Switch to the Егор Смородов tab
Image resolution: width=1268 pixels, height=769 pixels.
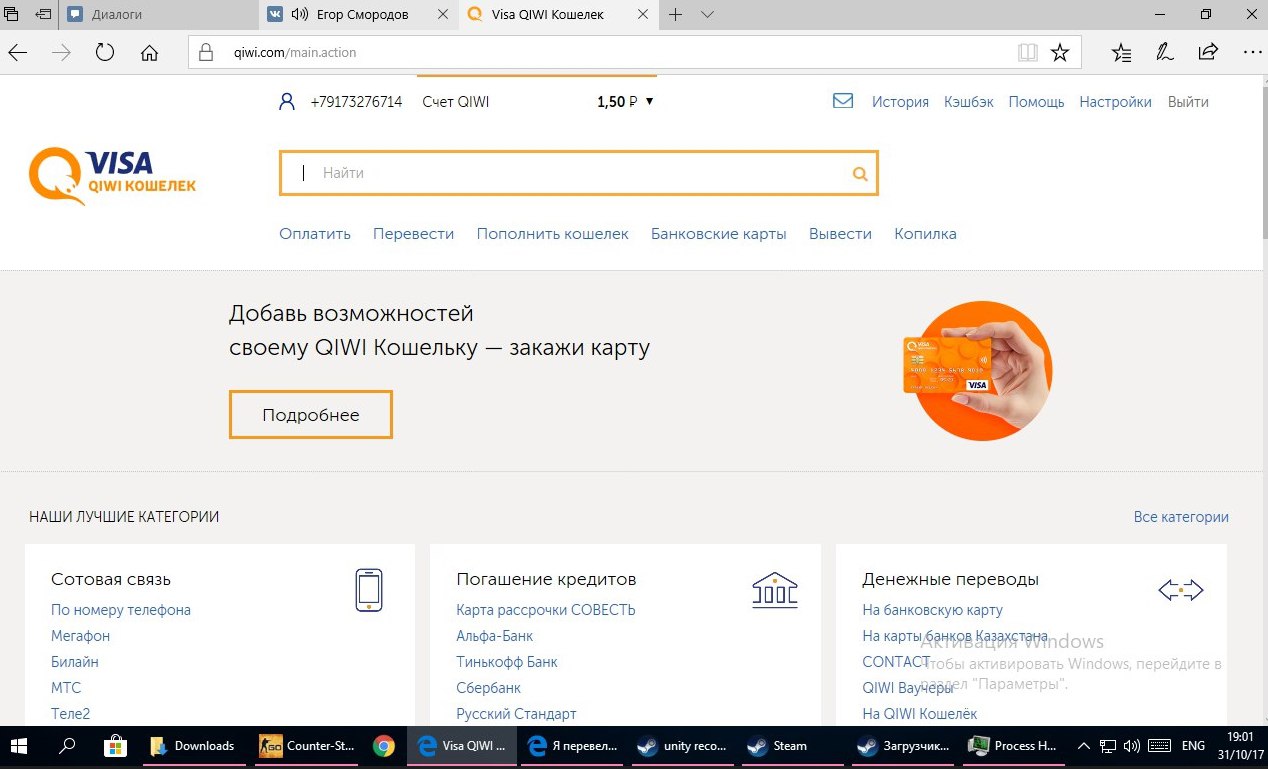(361, 15)
